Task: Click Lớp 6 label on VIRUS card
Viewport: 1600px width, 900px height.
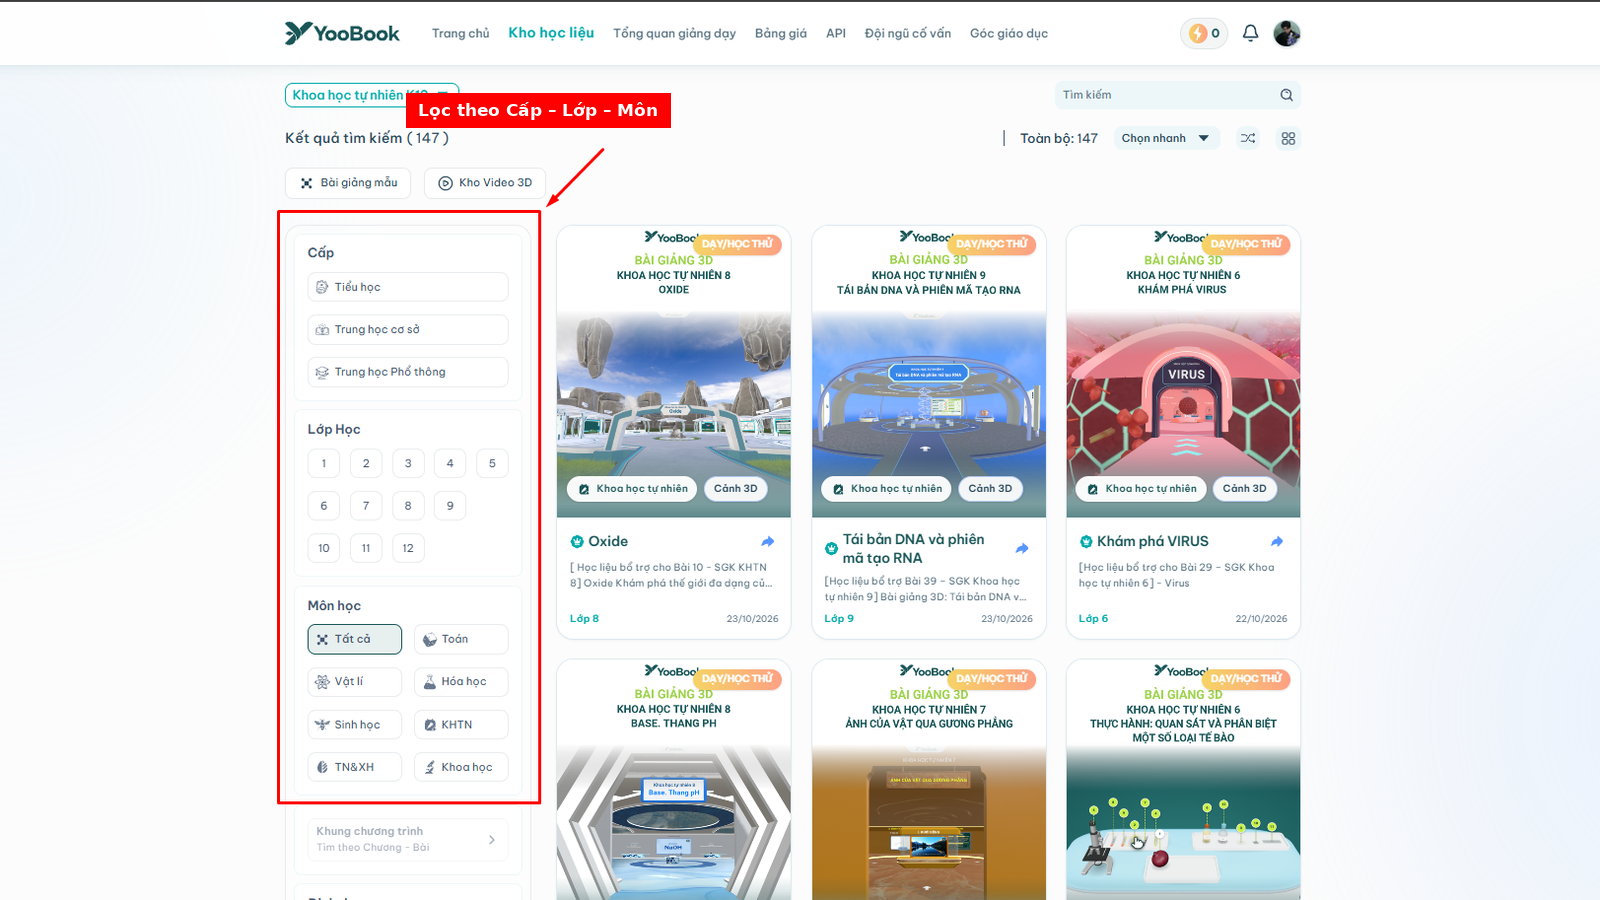Action: [1093, 619]
